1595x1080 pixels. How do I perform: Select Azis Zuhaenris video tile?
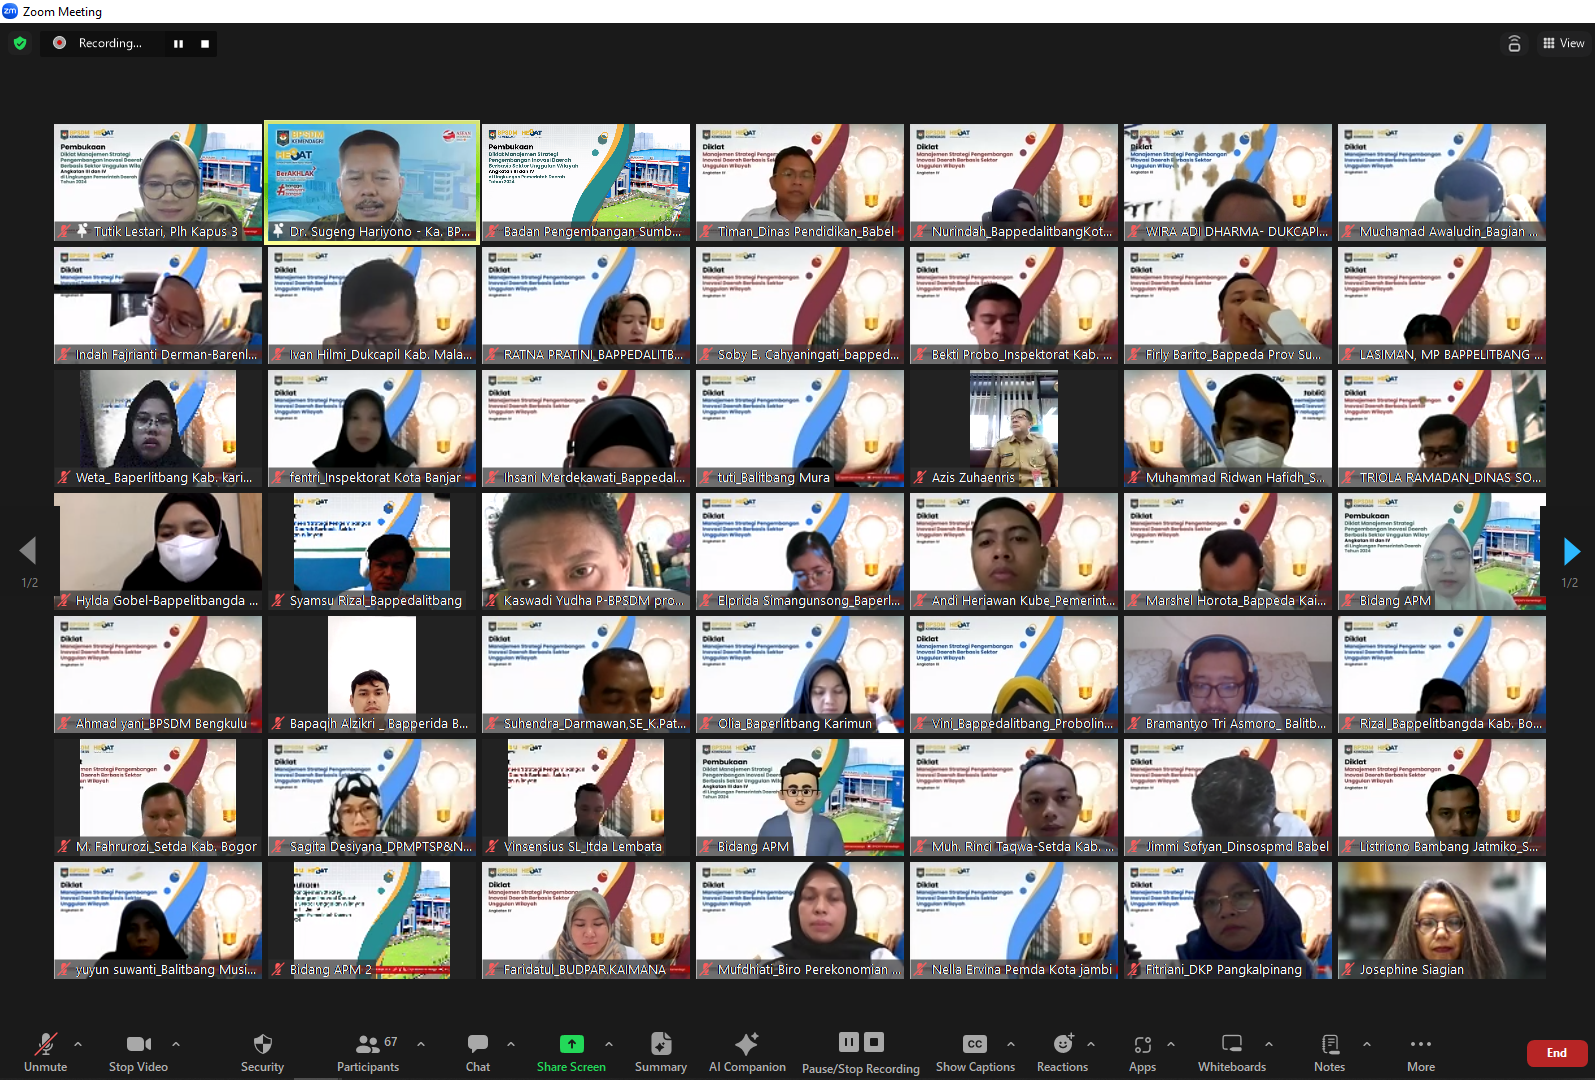tap(1014, 428)
